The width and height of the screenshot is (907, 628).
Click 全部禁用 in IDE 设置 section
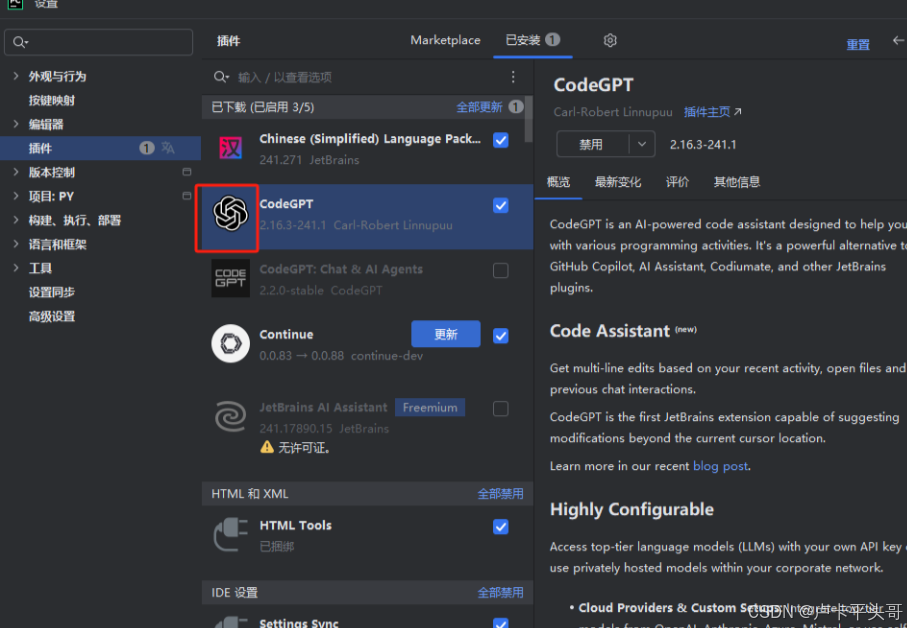point(500,592)
